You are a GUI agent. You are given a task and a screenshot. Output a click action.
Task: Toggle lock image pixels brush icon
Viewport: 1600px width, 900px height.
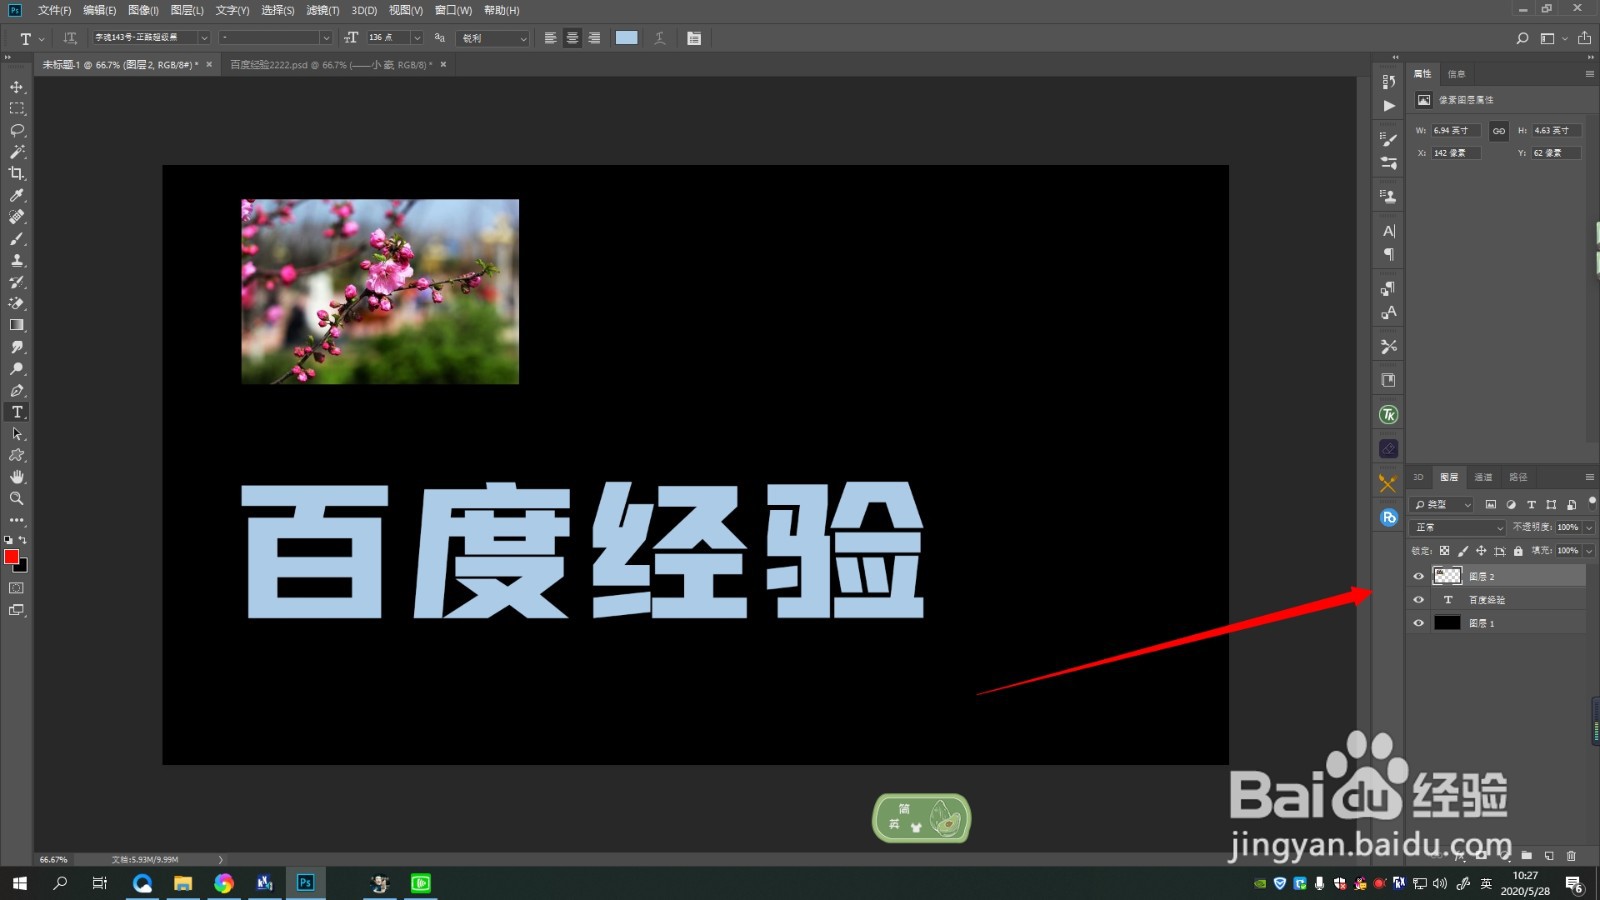(1463, 551)
